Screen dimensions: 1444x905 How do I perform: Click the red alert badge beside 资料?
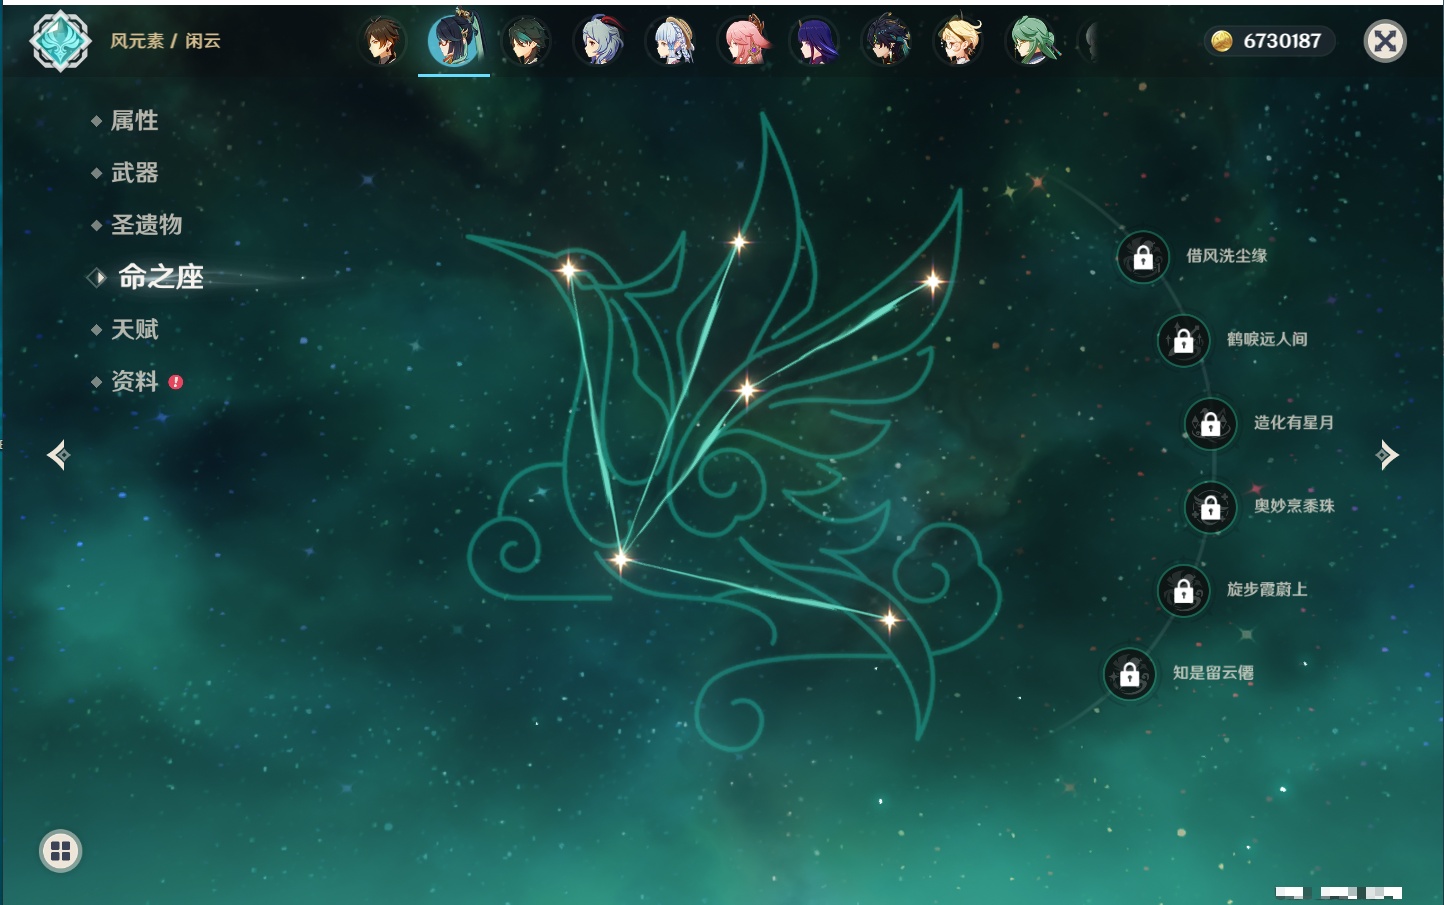click(176, 382)
